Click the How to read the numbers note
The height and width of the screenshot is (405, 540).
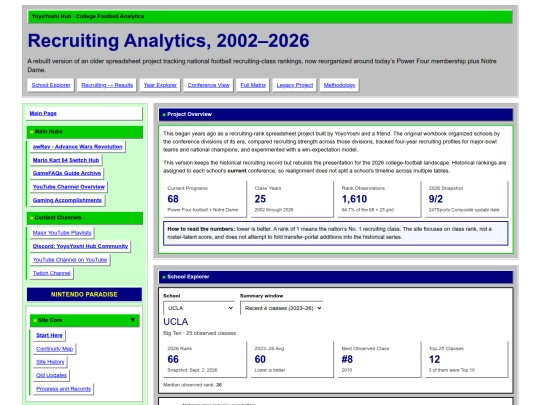336,233
